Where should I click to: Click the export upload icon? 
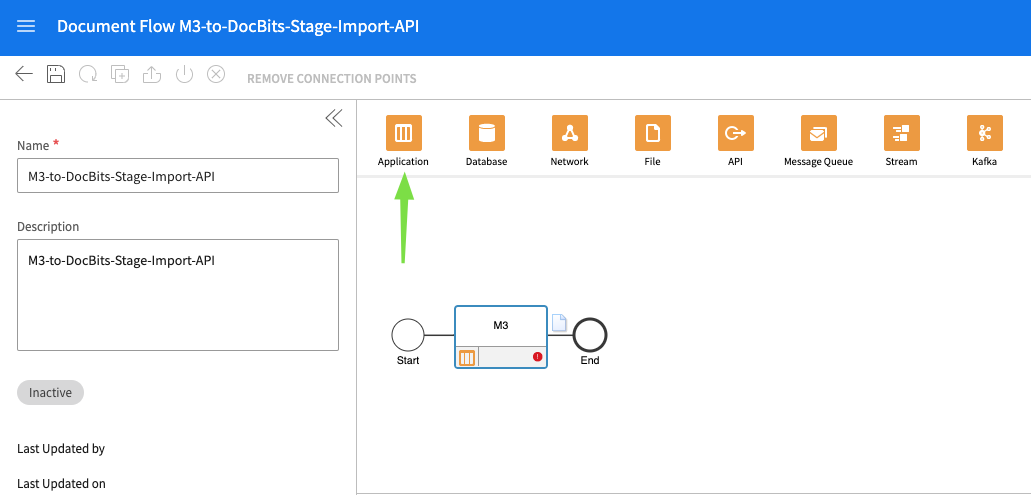pyautogui.click(x=152, y=75)
